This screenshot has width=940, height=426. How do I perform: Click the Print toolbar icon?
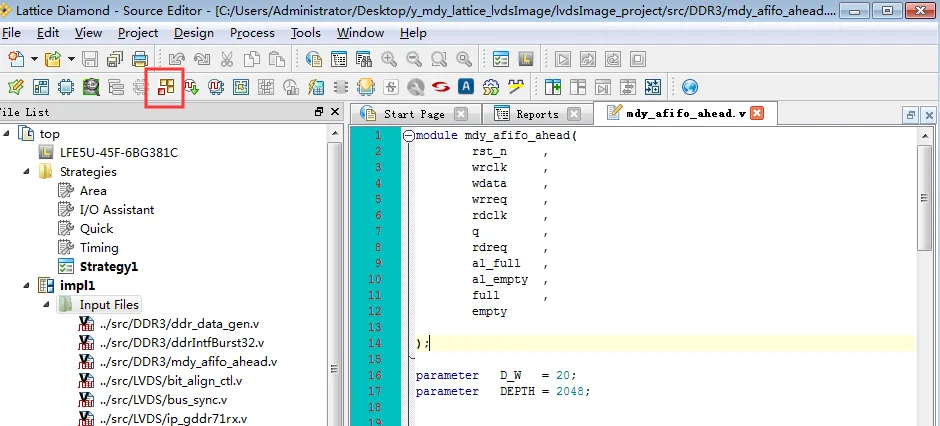pos(140,59)
